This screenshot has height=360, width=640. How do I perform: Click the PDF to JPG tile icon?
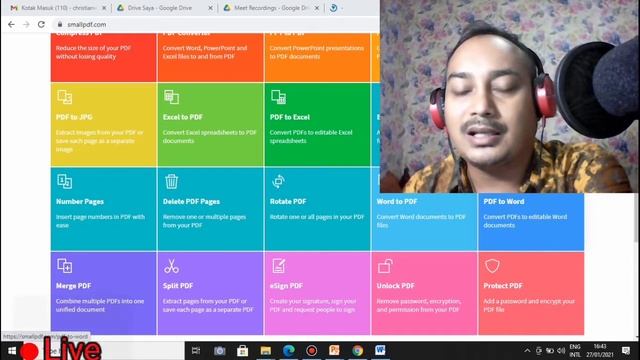coord(64,97)
